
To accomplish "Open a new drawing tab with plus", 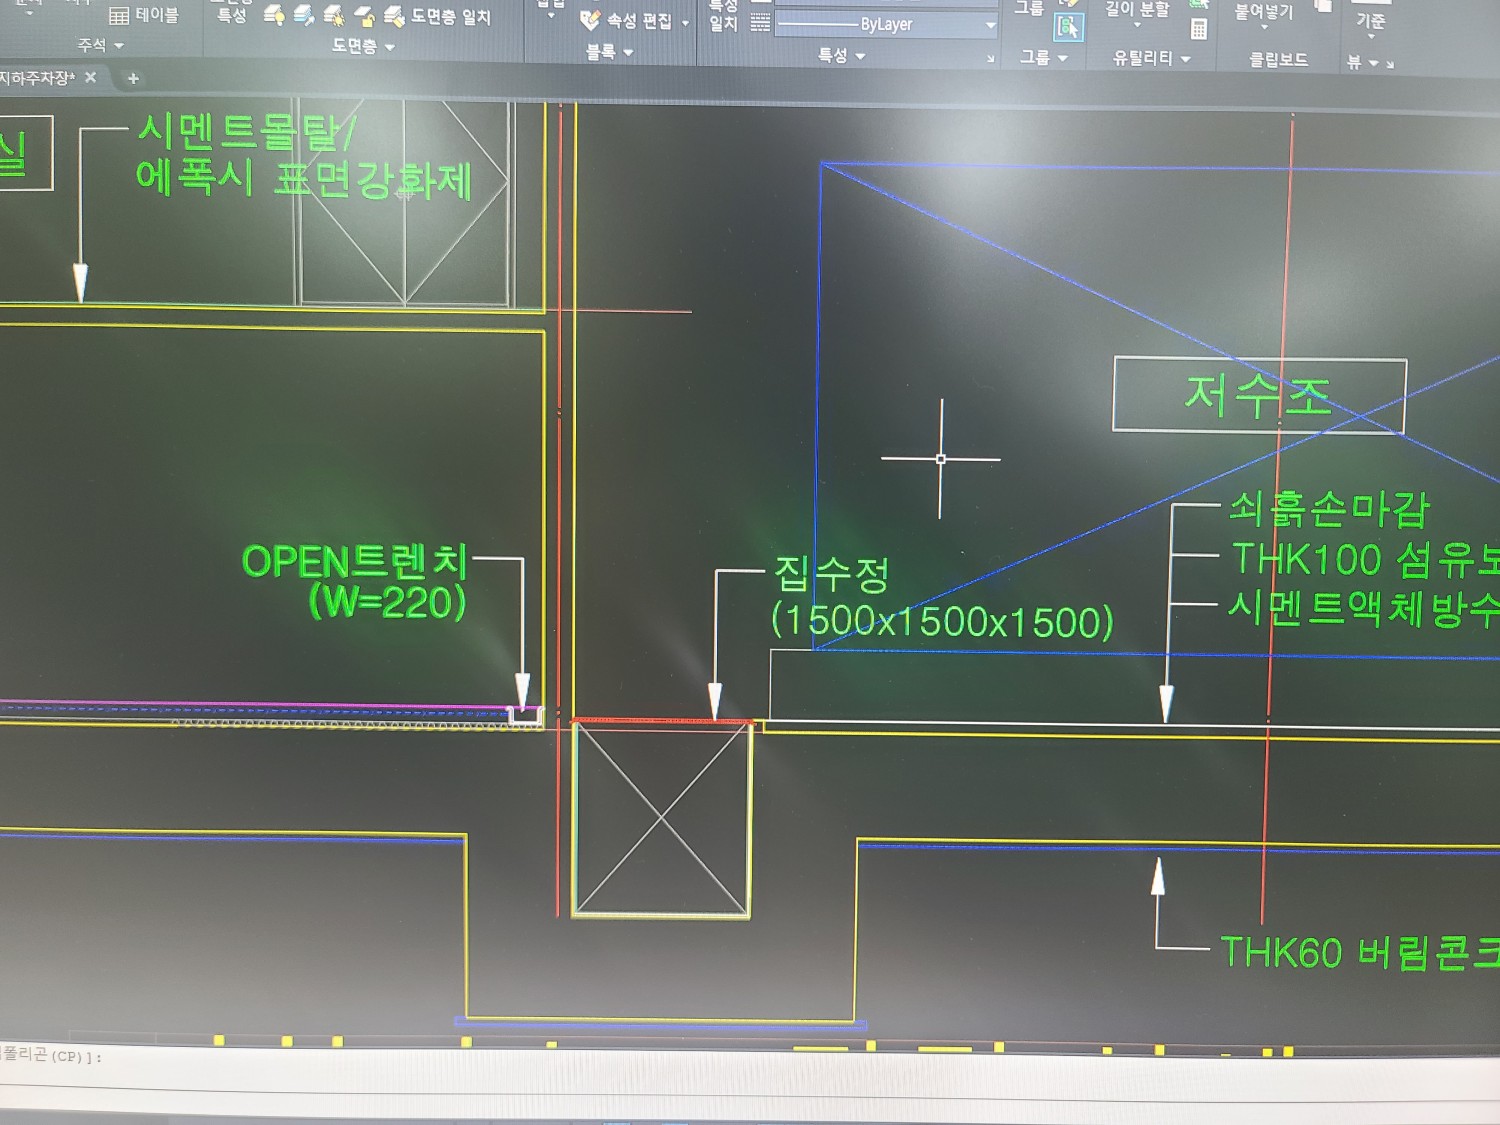I will (x=133, y=78).
